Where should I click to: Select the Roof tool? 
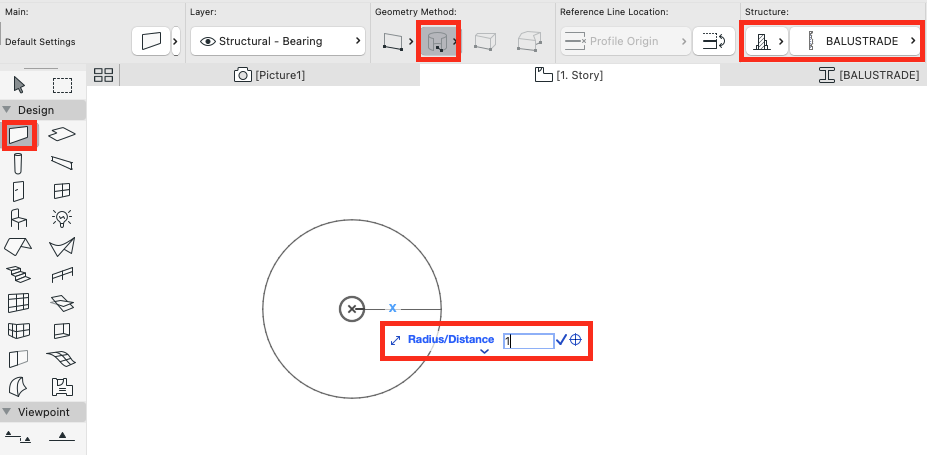(x=18, y=246)
